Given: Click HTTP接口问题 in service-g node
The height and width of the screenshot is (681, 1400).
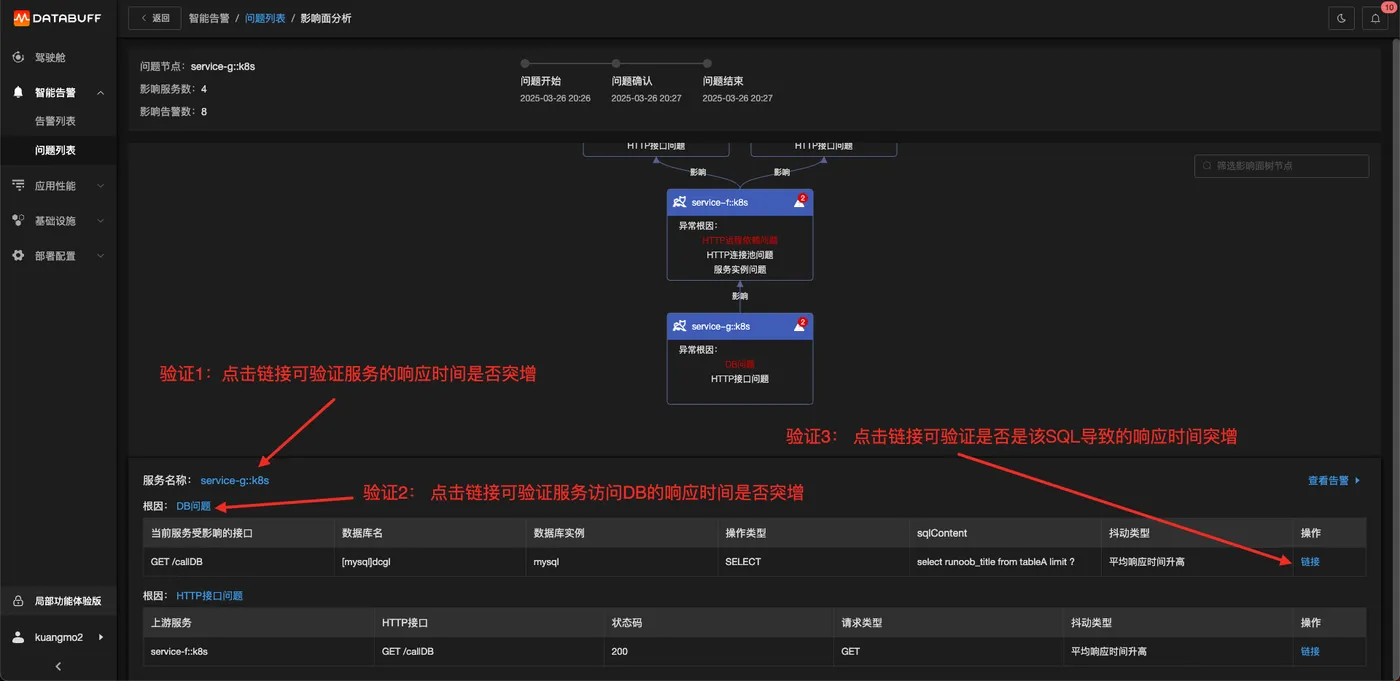Looking at the screenshot, I should pyautogui.click(x=740, y=379).
